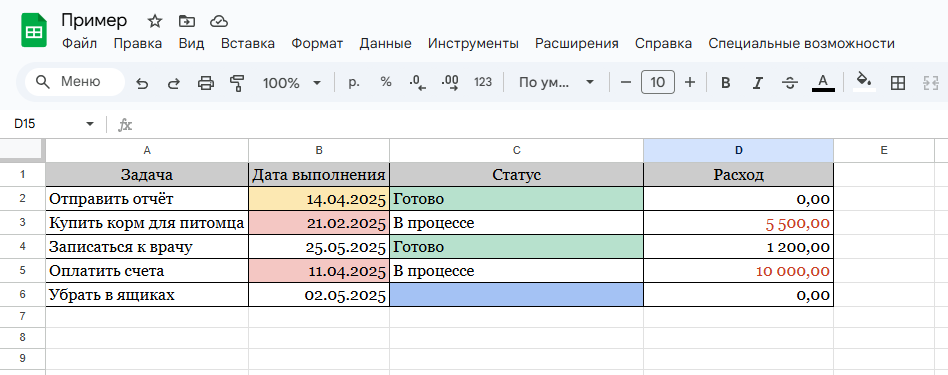948x375 pixels.
Task: Toggle italic formatting
Action: (x=758, y=83)
